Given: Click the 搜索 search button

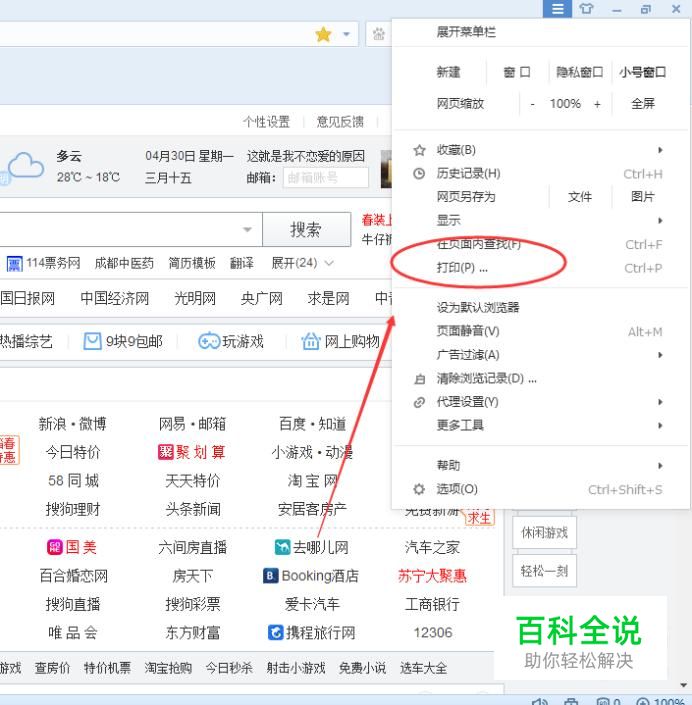Looking at the screenshot, I should click(306, 230).
